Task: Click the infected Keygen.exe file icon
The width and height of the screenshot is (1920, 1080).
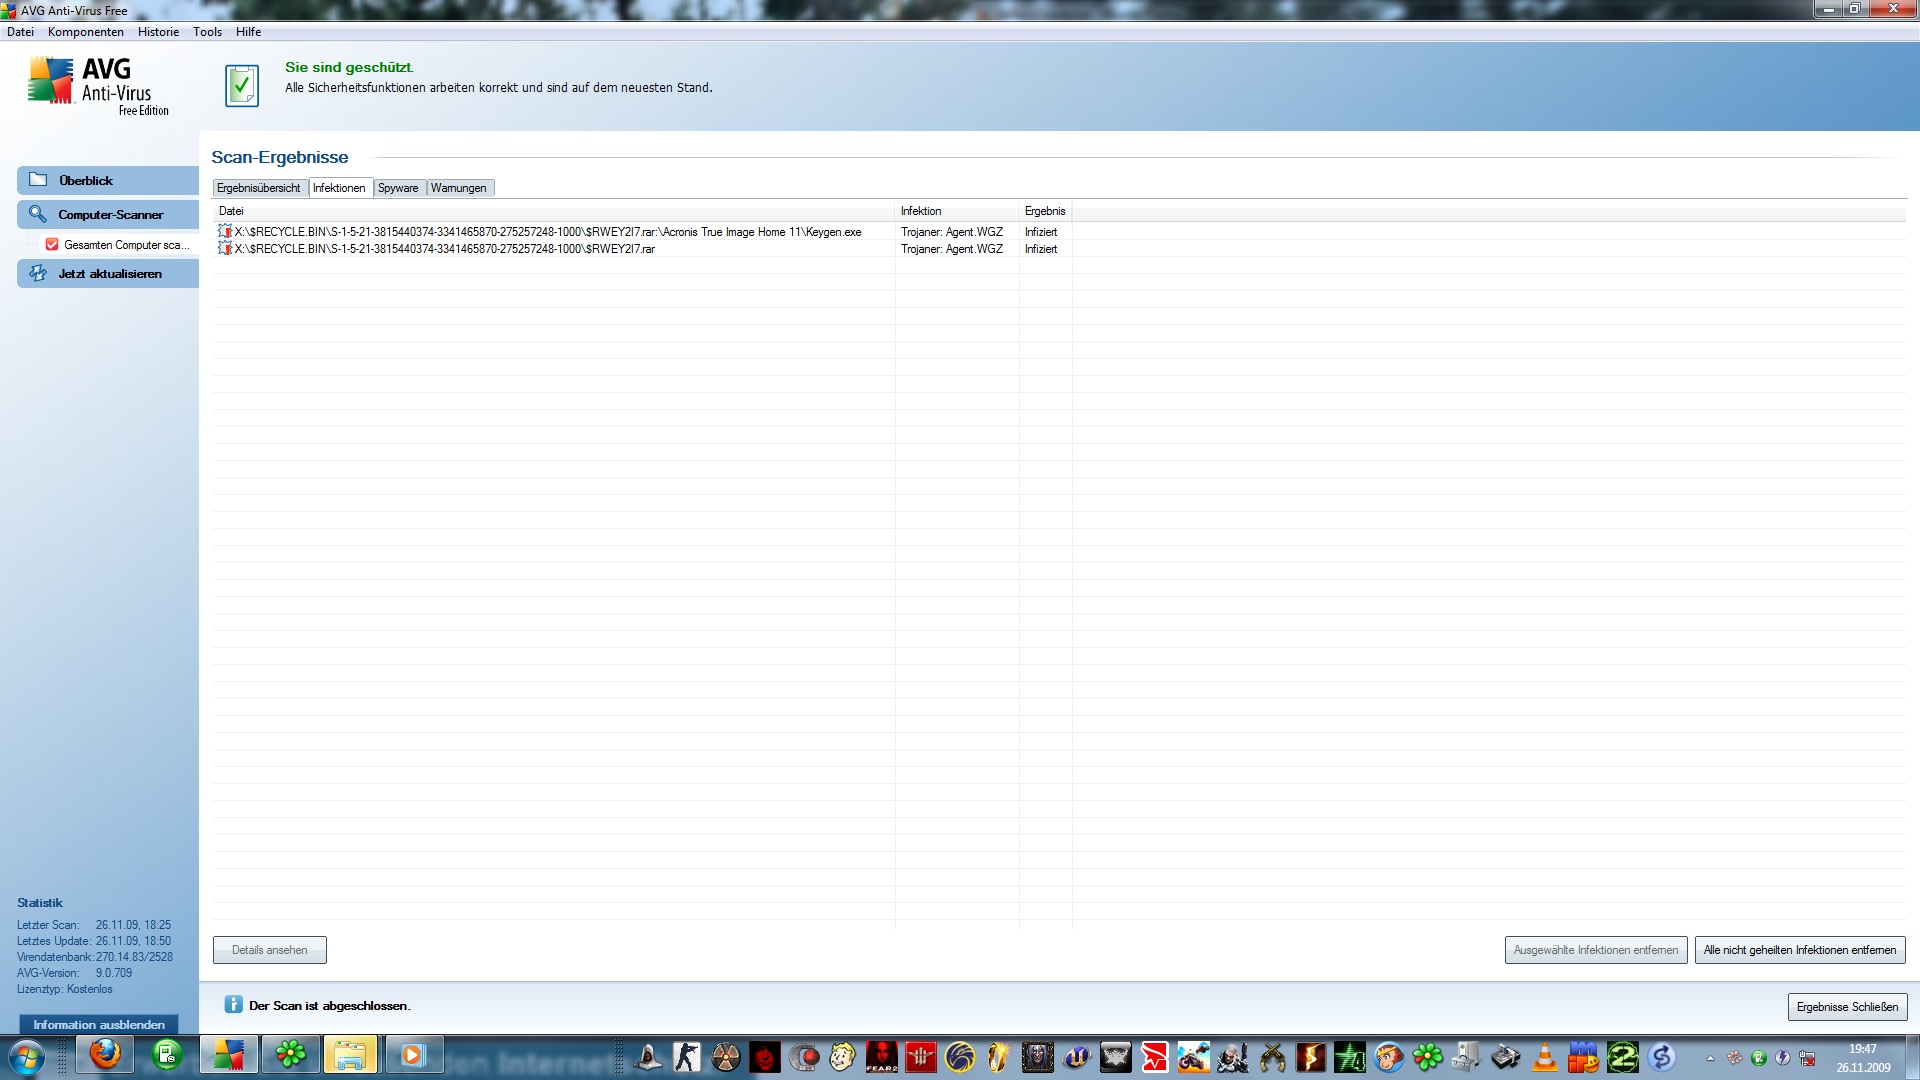Action: (225, 231)
